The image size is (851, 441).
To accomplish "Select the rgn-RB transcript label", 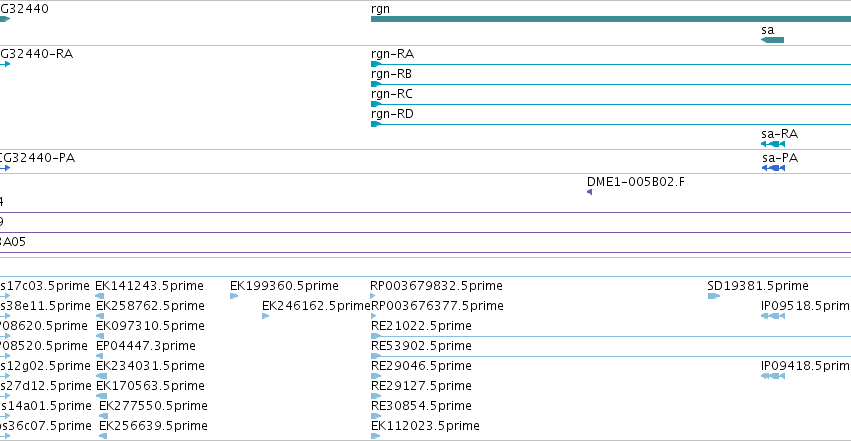I will 391,74.
